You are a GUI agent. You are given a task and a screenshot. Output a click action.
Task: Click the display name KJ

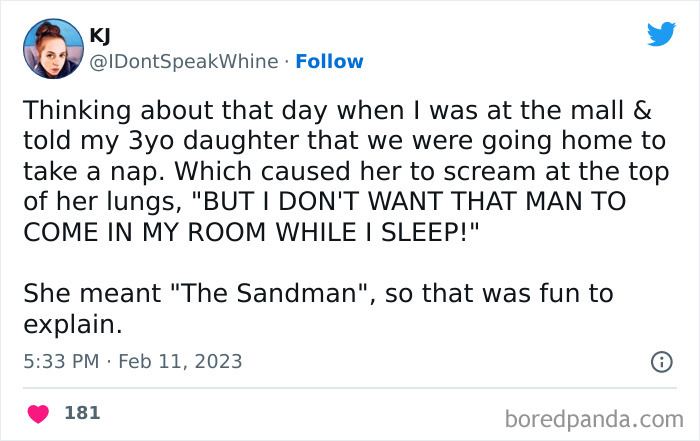coord(100,35)
